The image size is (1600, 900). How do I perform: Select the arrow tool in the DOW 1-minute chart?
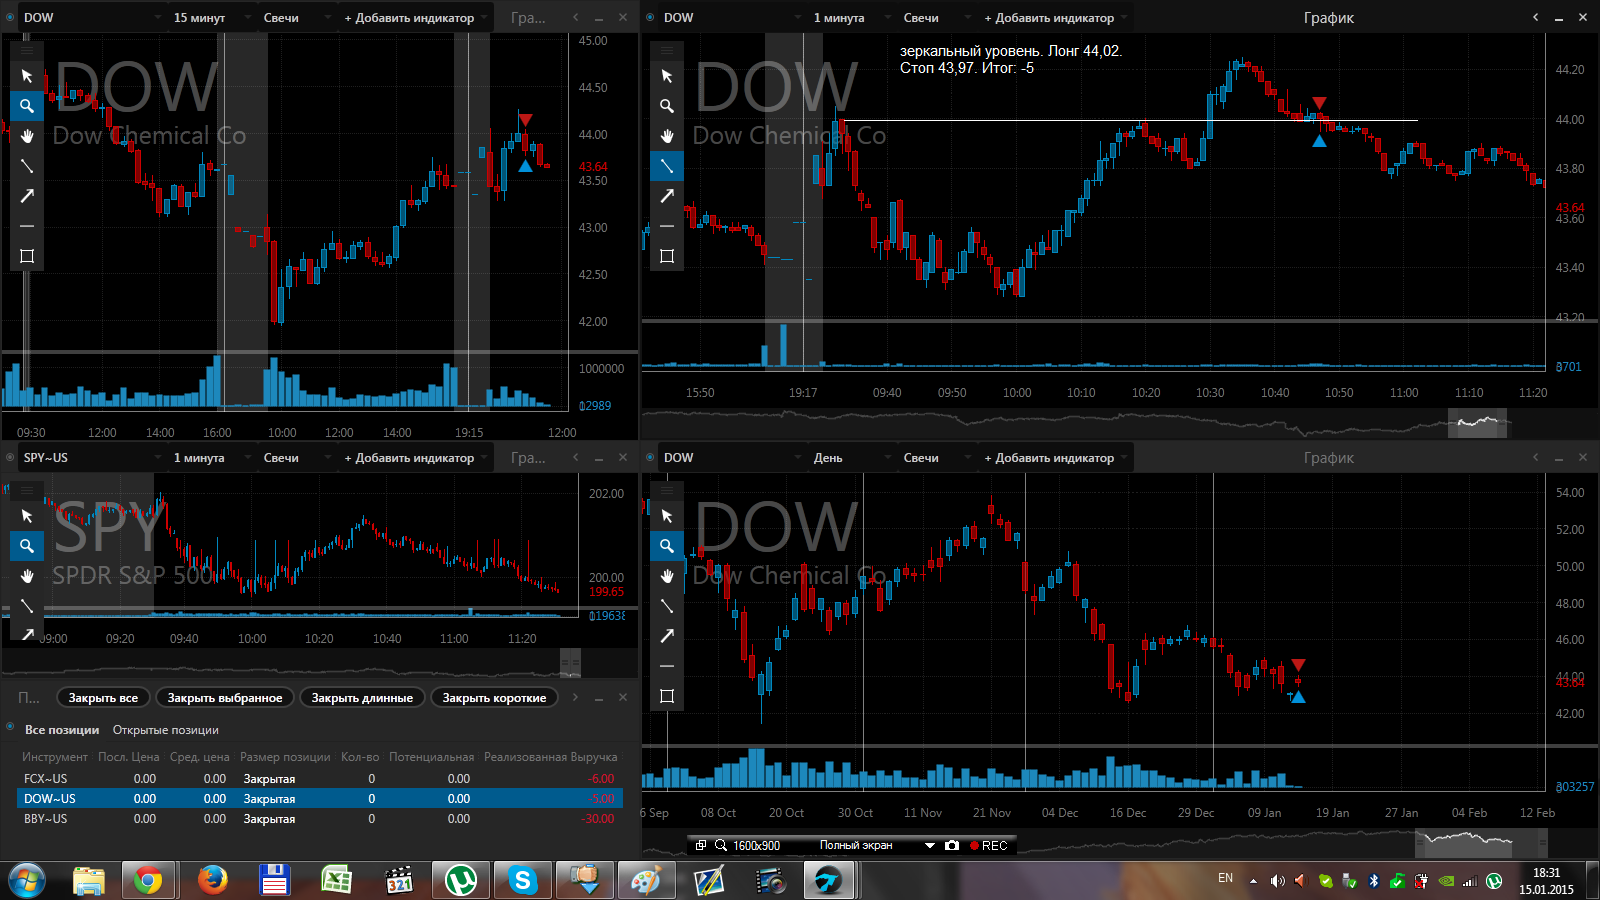(667, 196)
